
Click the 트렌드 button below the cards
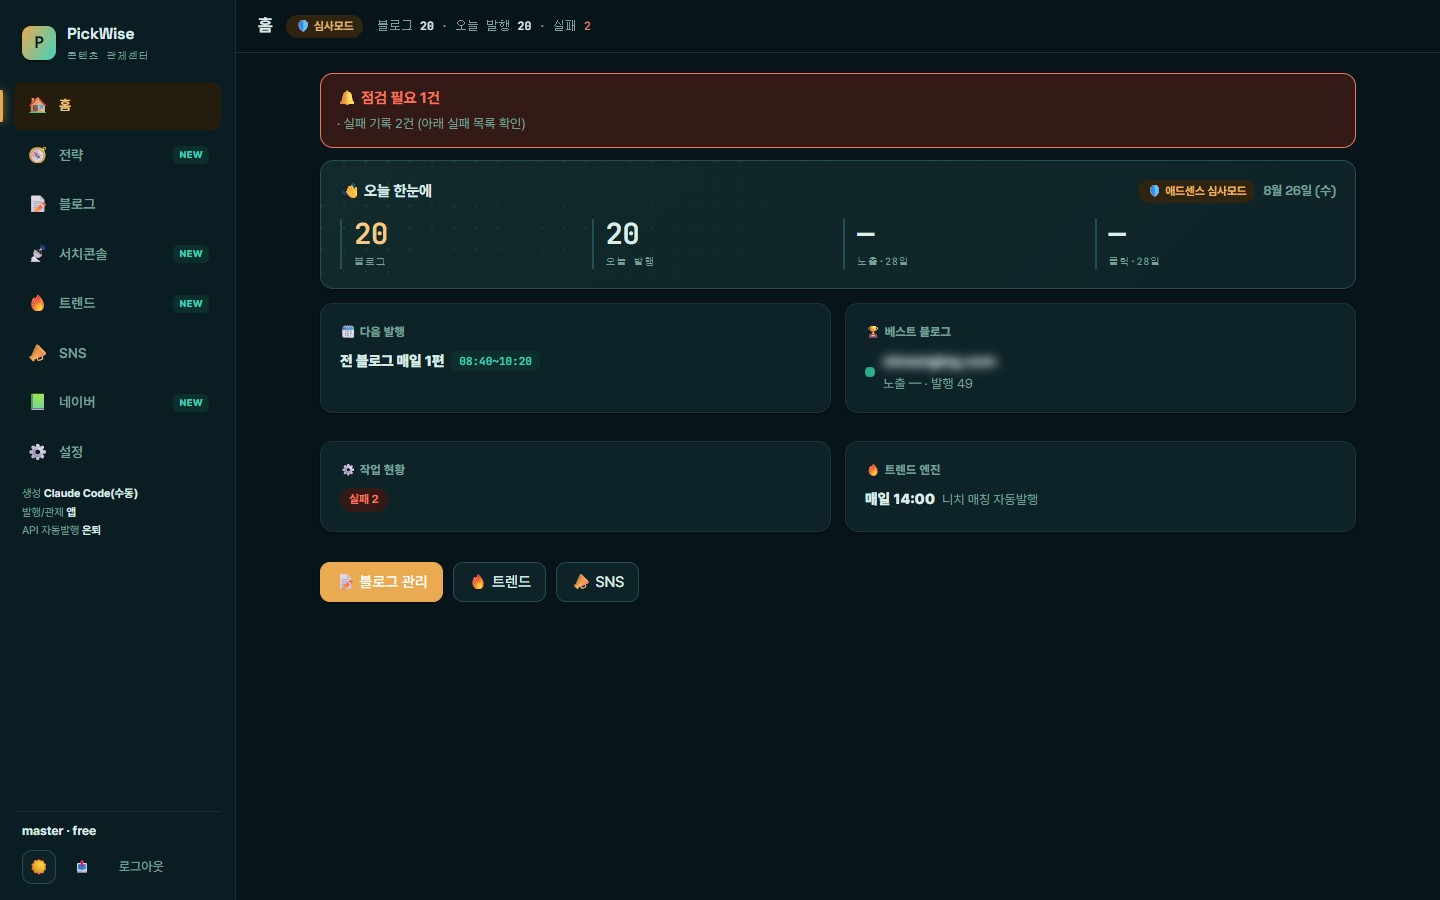tap(499, 582)
